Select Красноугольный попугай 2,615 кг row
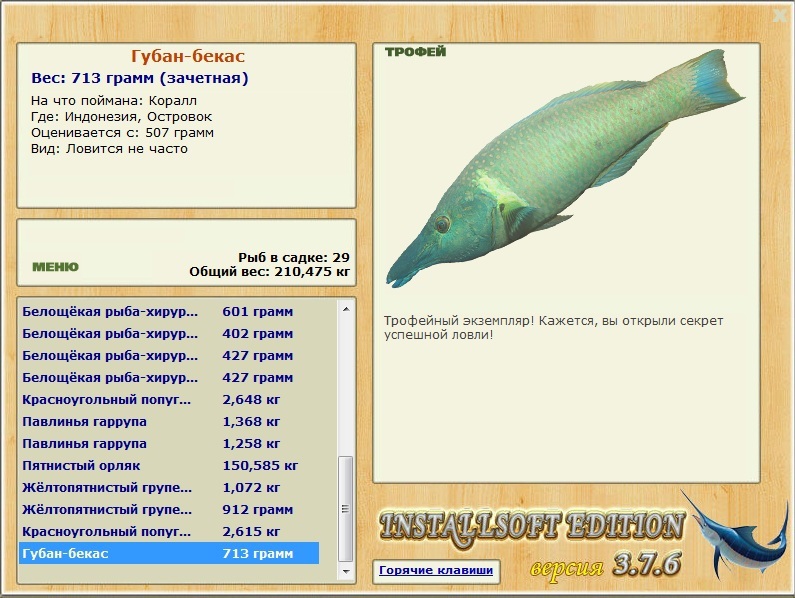The image size is (795, 598). (x=169, y=532)
